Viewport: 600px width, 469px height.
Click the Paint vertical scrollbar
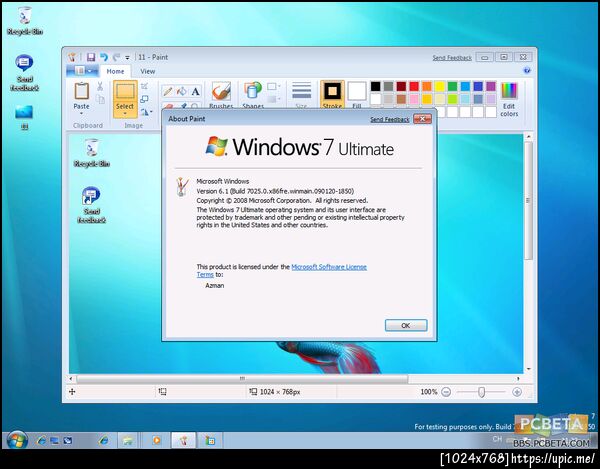[528, 200]
